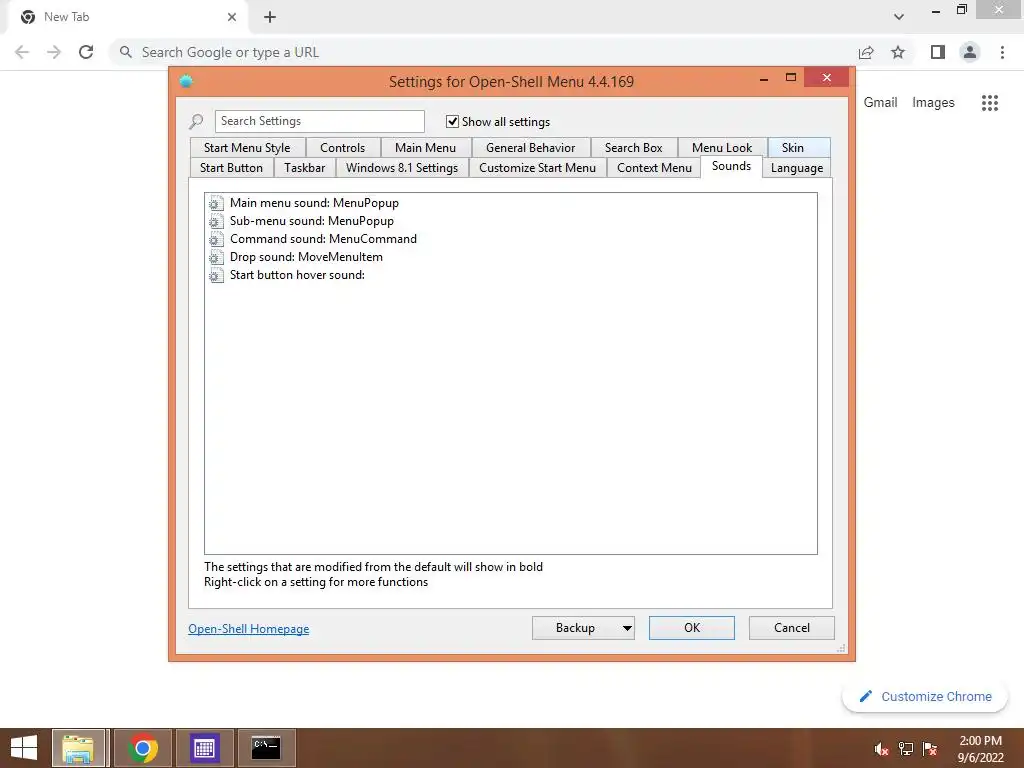Open the Command Prompt taskbar icon

[x=266, y=748]
